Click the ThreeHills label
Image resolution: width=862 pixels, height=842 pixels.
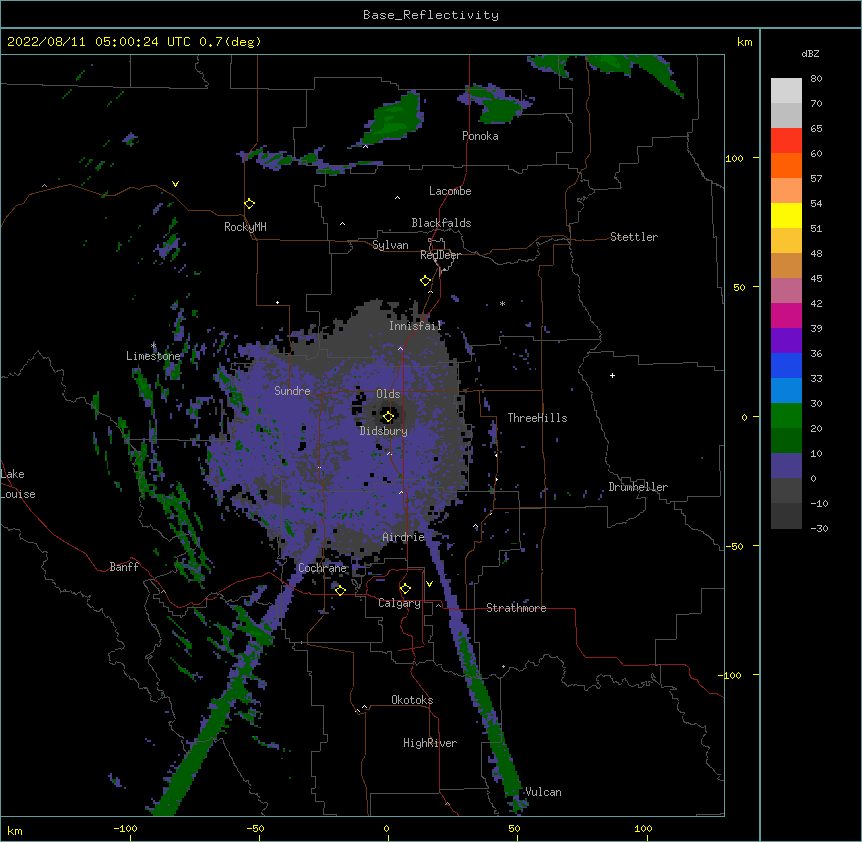[537, 418]
